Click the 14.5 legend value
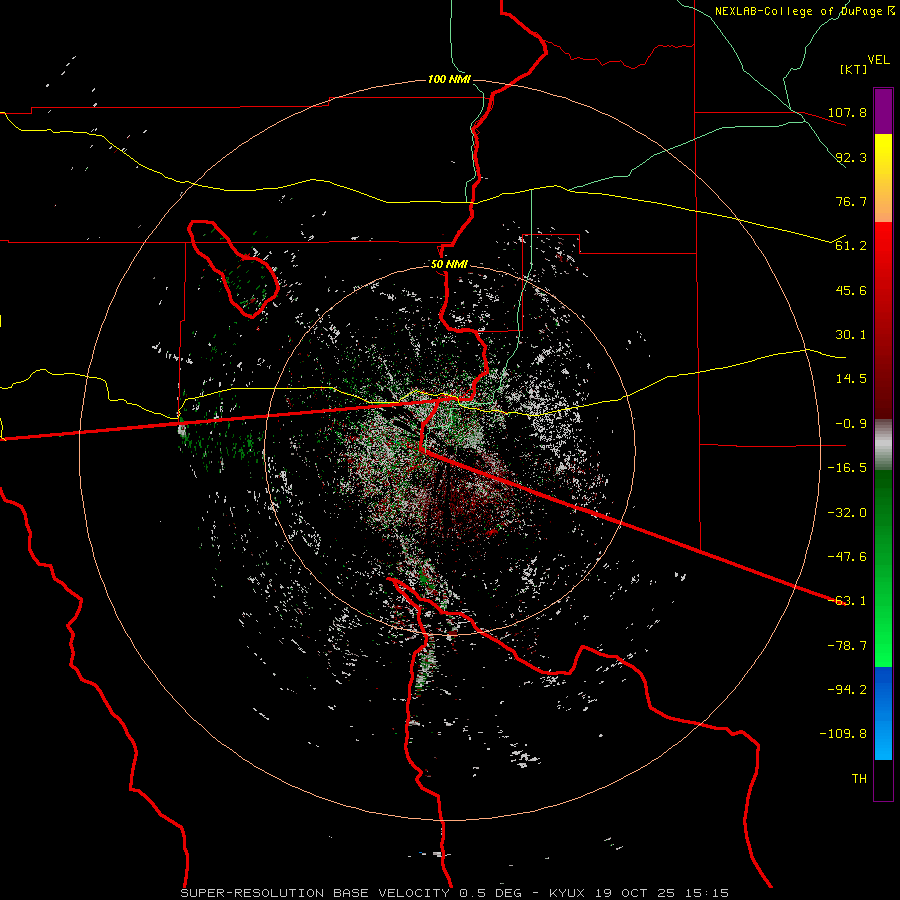Viewport: 900px width, 900px height. (x=851, y=379)
